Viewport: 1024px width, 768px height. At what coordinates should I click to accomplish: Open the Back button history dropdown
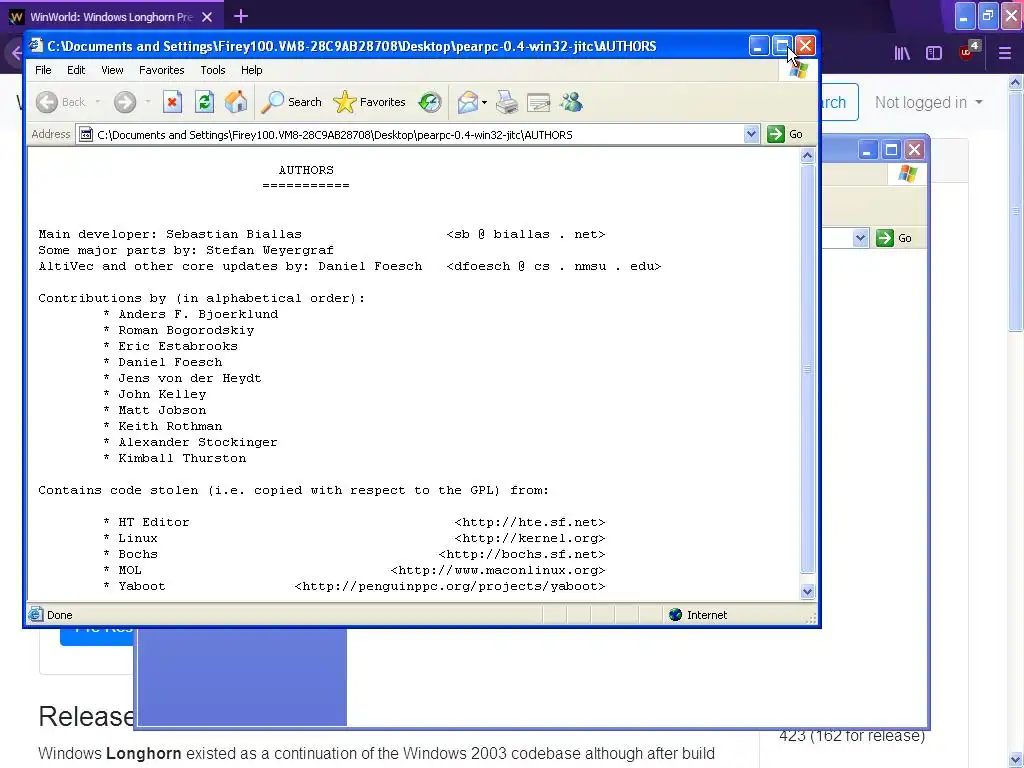click(98, 102)
